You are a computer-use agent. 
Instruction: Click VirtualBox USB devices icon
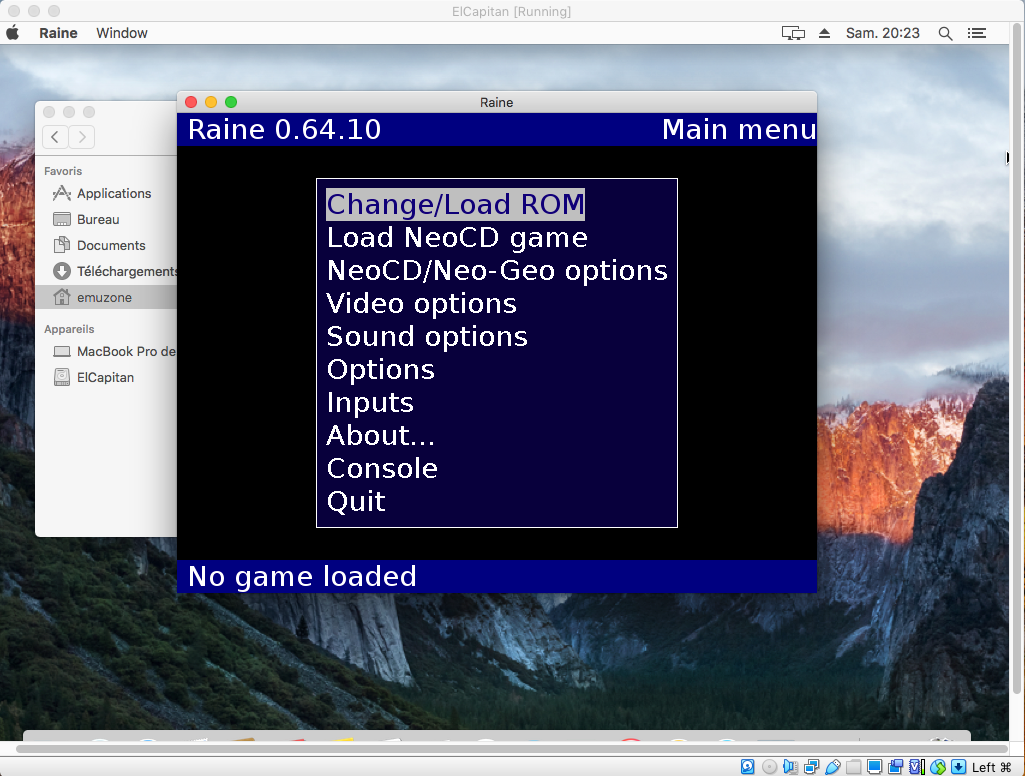(833, 767)
